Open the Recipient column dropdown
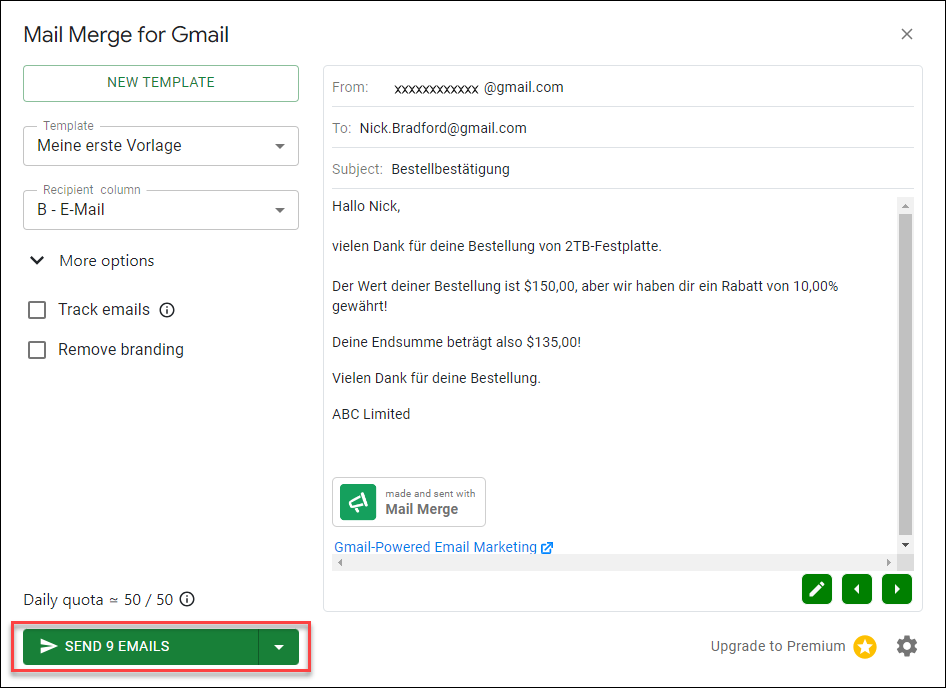 click(x=161, y=210)
